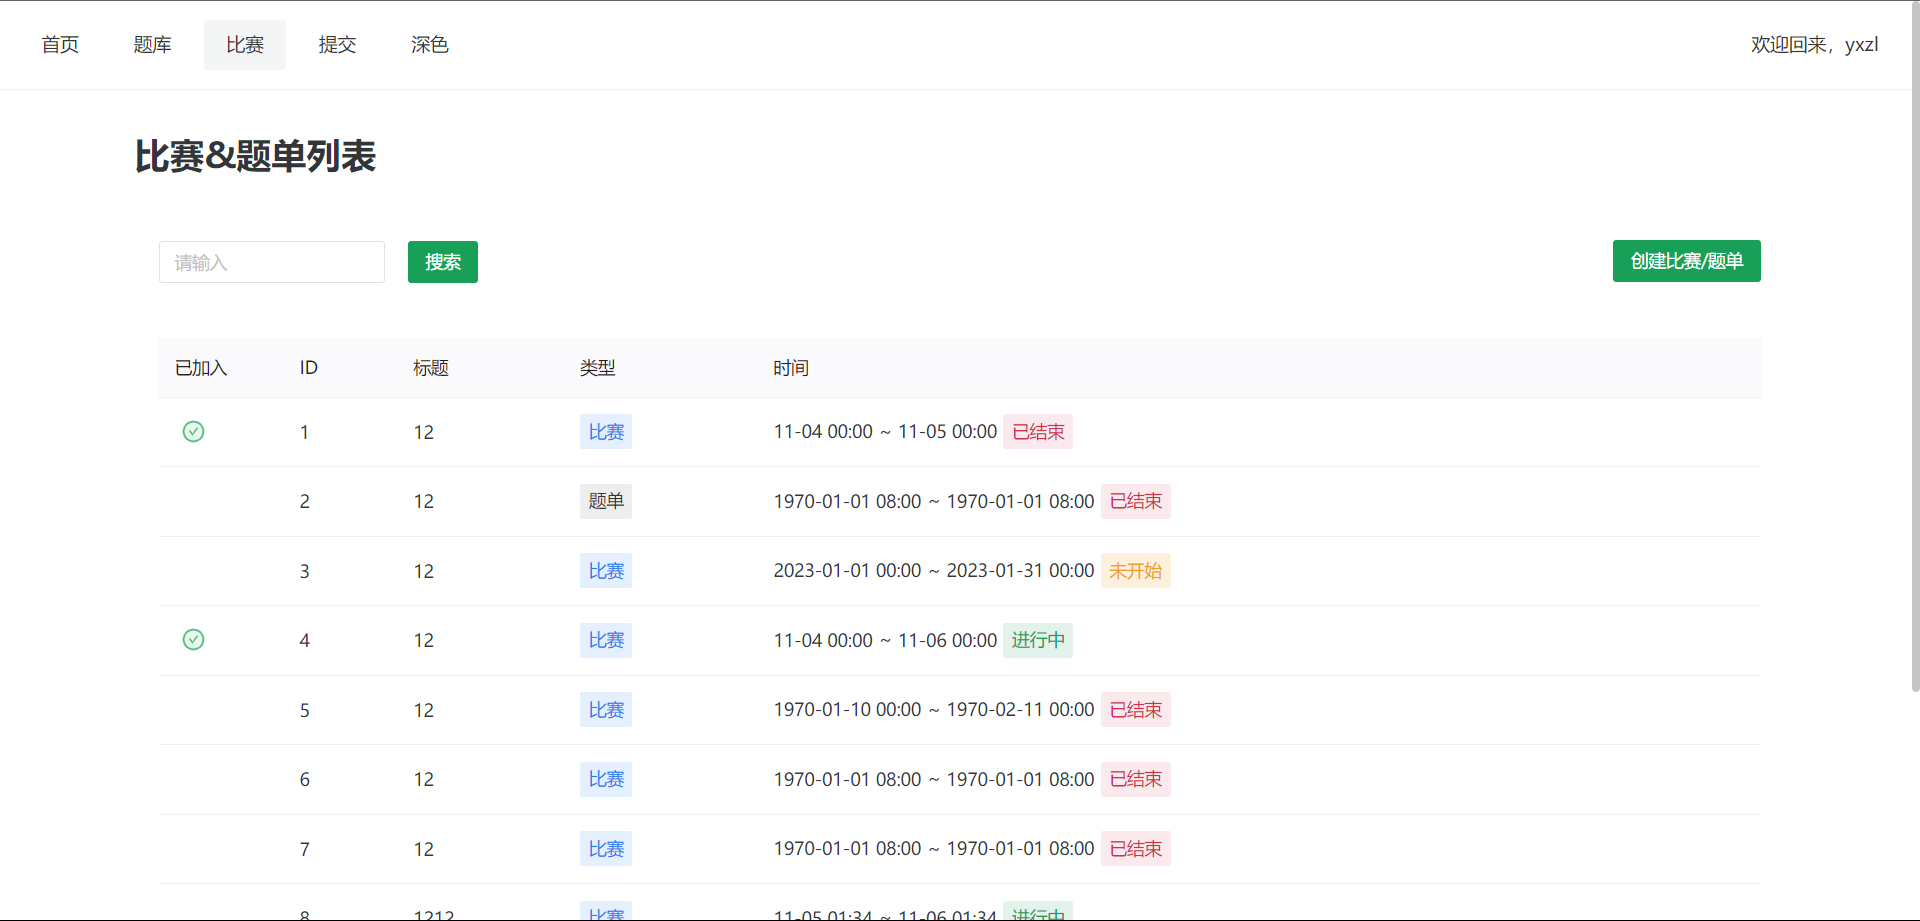The image size is (1920, 921).
Task: Toggle the 深色 dark mode option
Action: [429, 45]
